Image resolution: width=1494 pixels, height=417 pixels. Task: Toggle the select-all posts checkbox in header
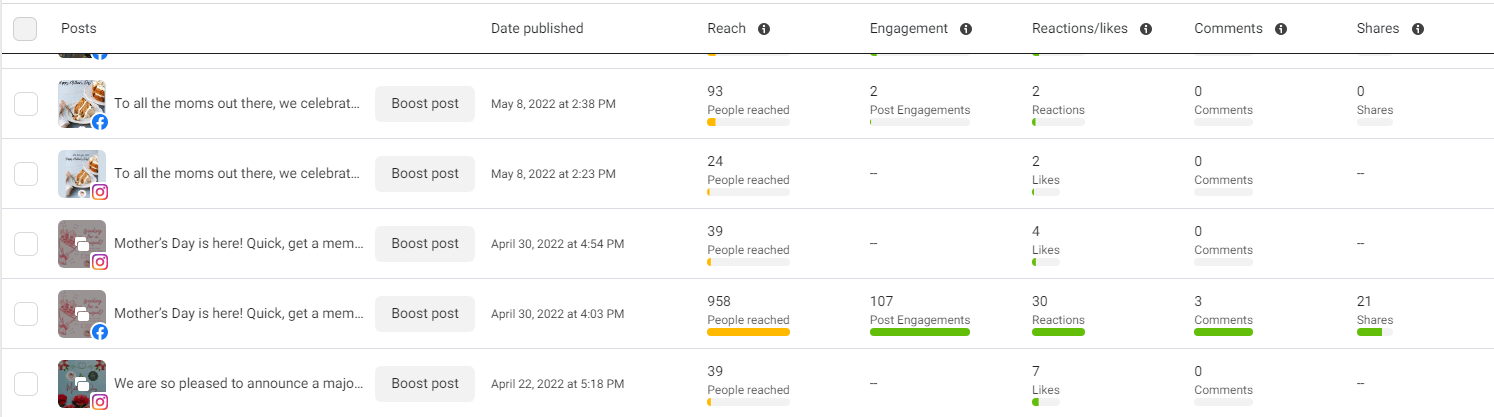point(26,29)
